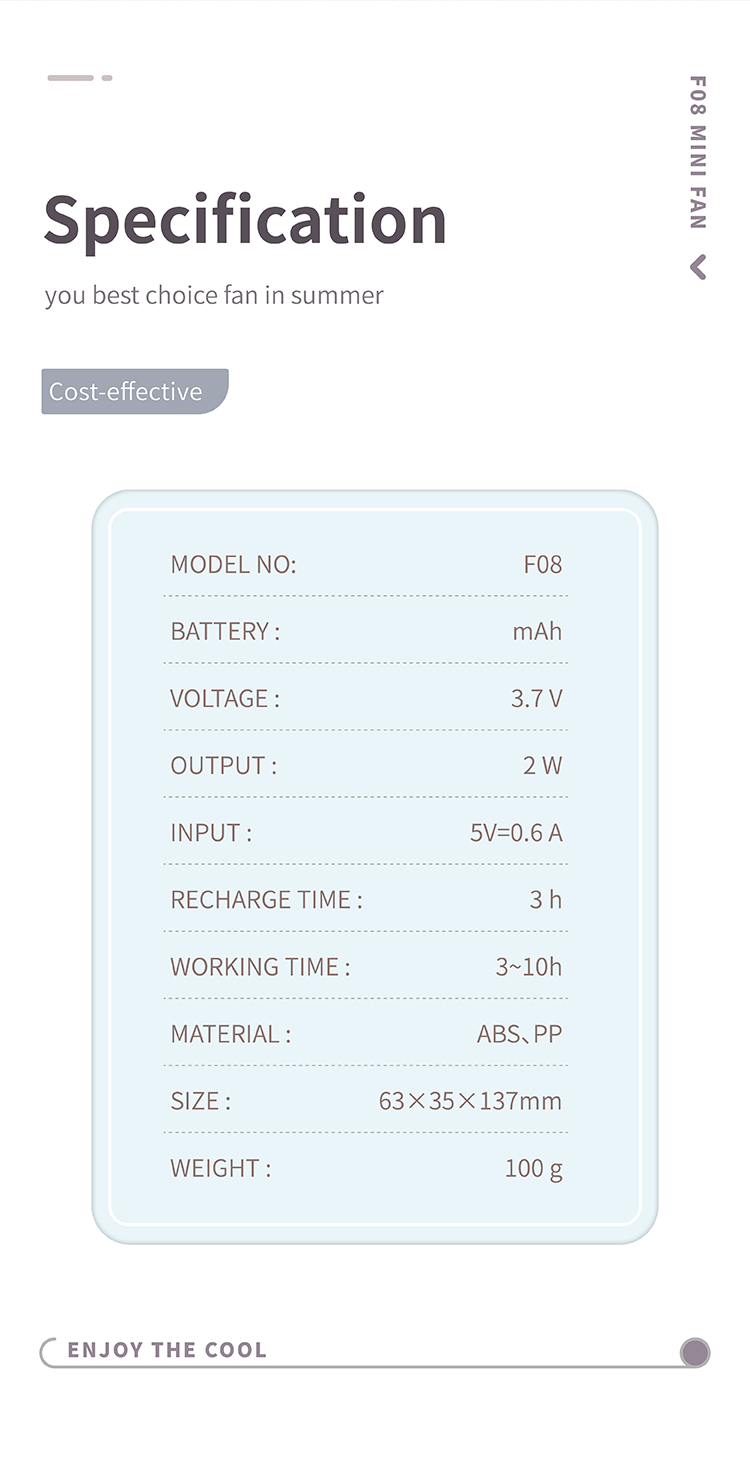This screenshot has height=1474, width=750.
Task: Click the Specification heading
Action: point(245,222)
